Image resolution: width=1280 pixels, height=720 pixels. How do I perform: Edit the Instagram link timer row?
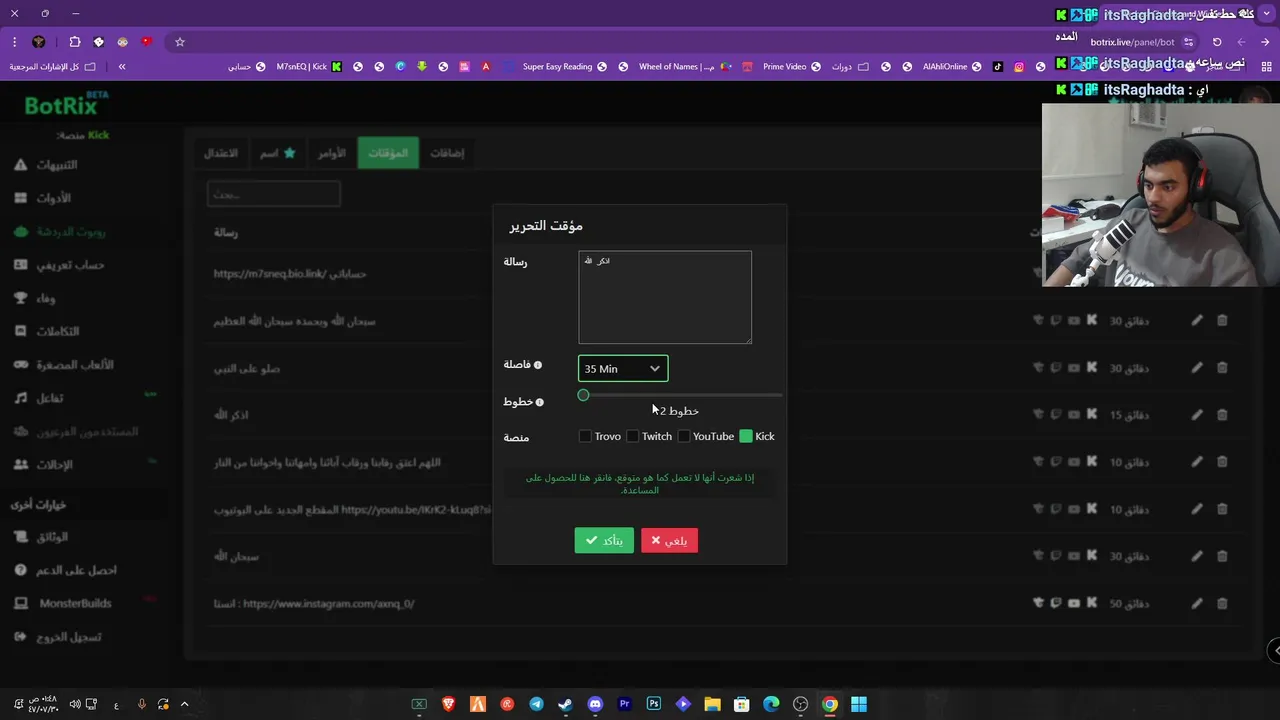click(x=1197, y=603)
